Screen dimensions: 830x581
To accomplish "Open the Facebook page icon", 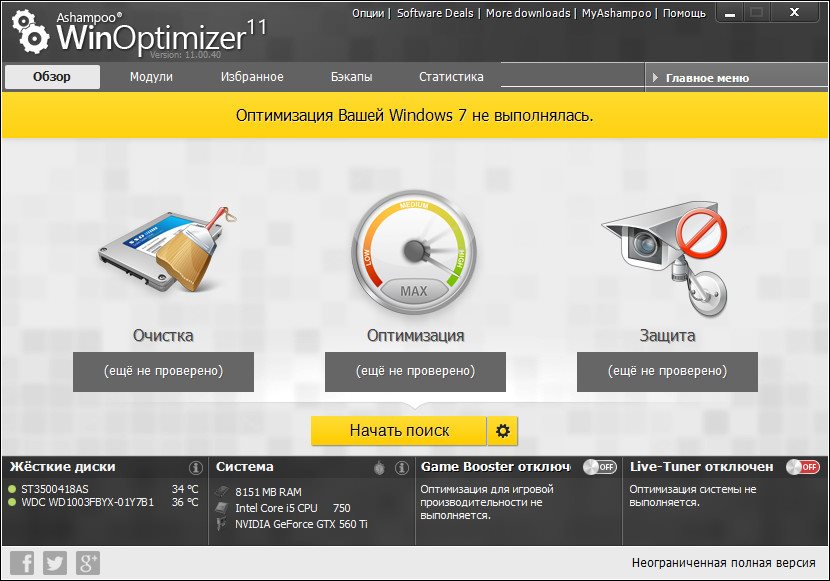I will tap(22, 562).
